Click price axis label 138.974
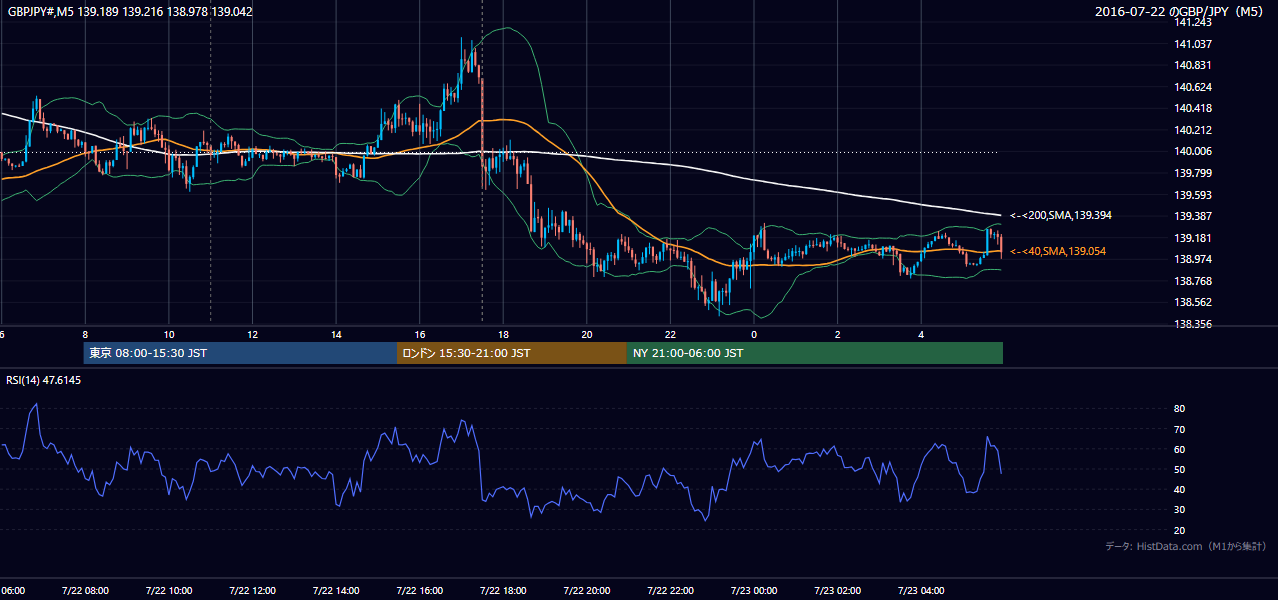 click(x=1193, y=259)
